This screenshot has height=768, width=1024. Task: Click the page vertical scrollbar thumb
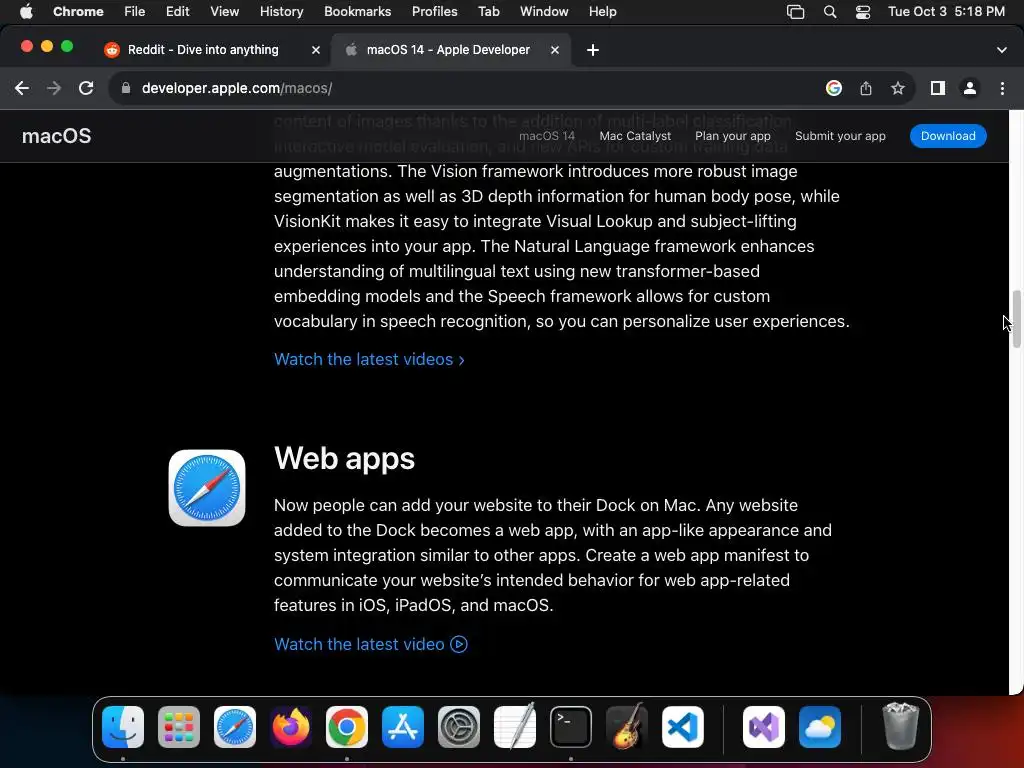click(x=1016, y=319)
